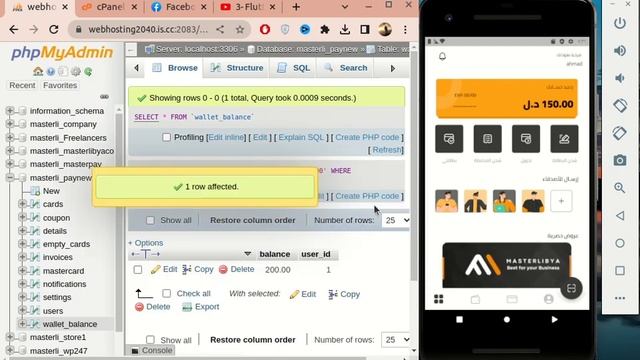Expand masterli_store1 database node
The image size is (640, 360).
point(10,337)
